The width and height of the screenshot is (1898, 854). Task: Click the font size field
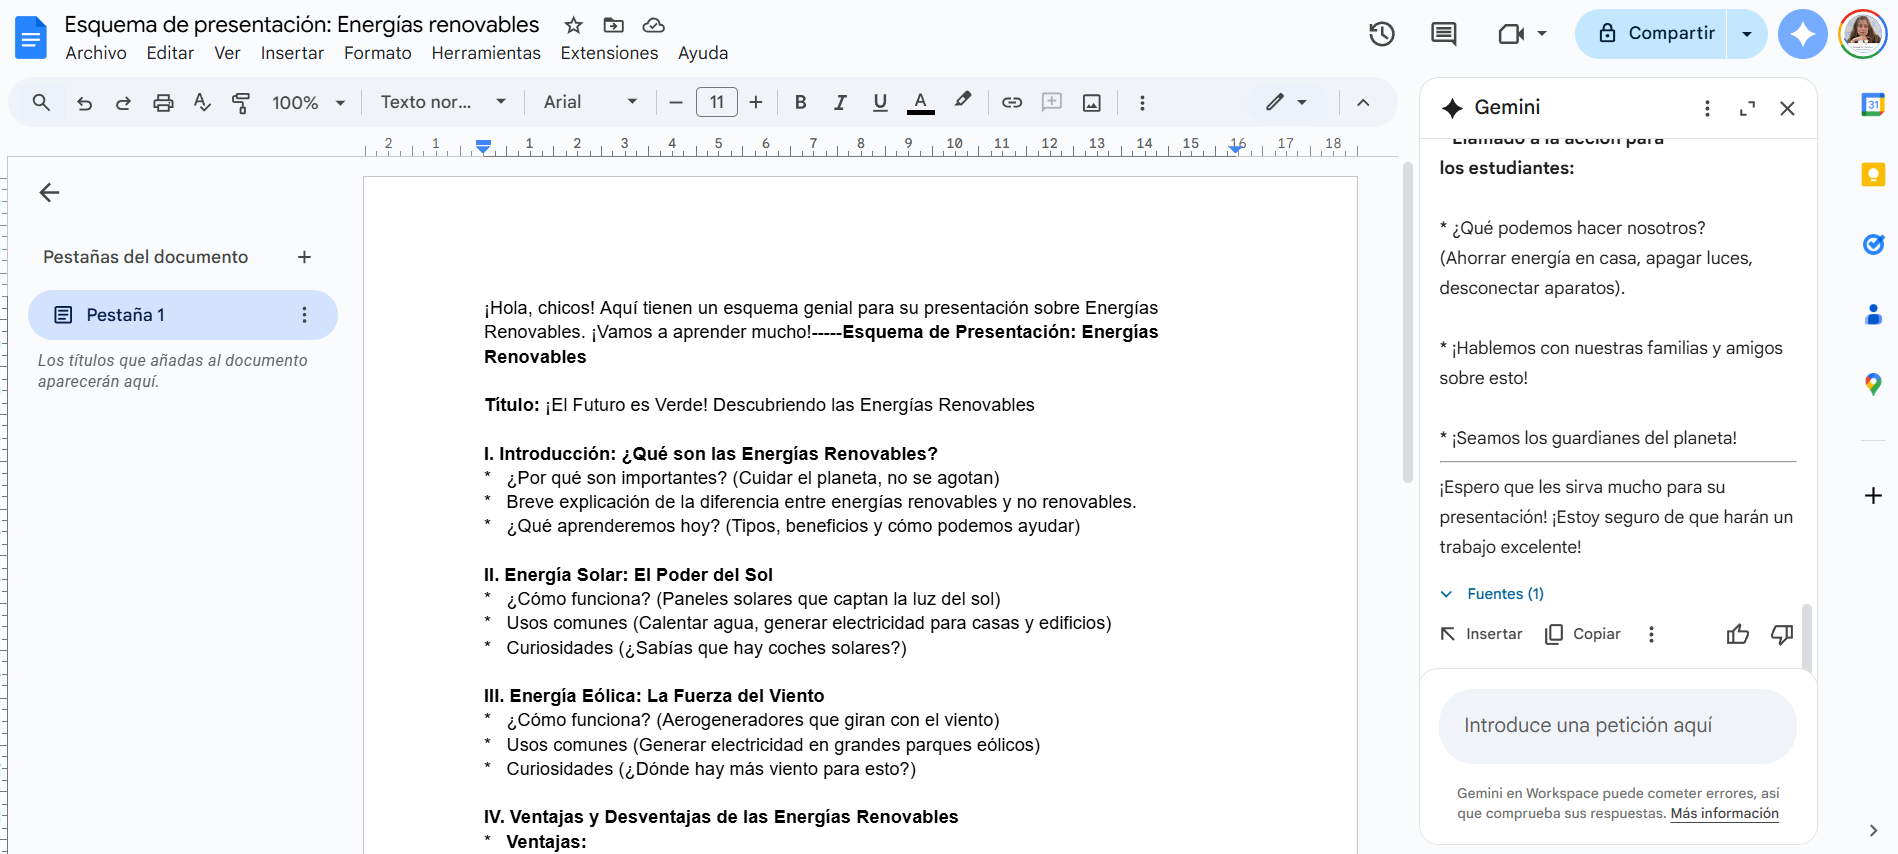tap(717, 102)
